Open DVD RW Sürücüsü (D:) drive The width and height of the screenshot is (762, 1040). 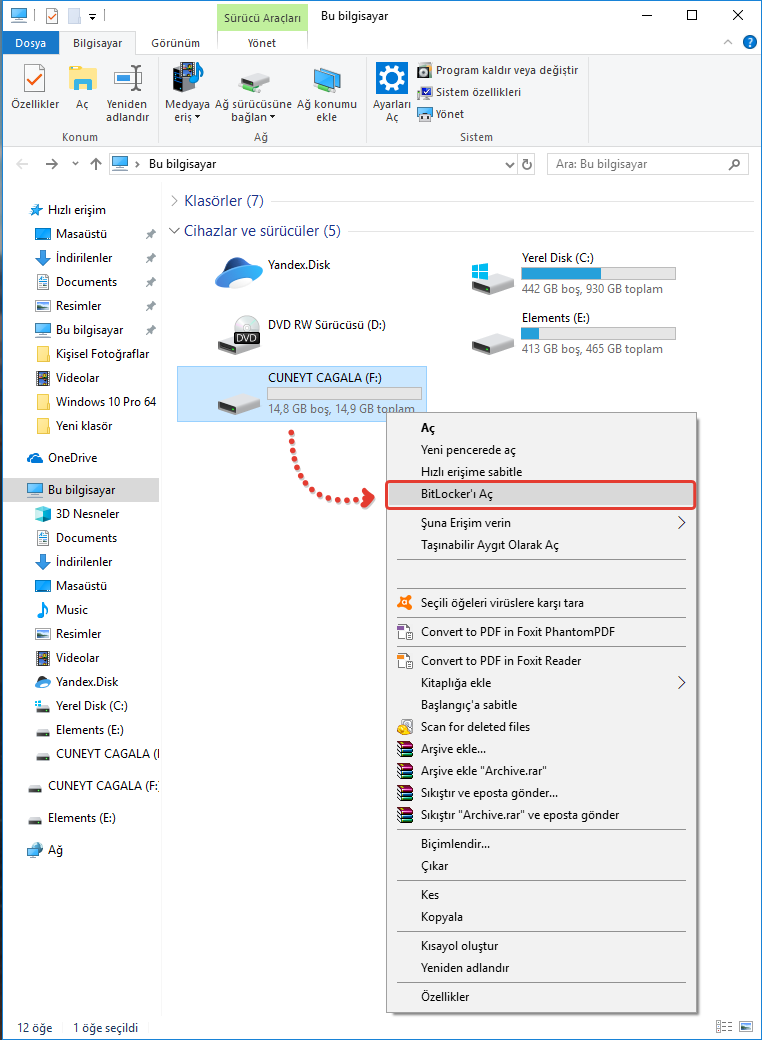[x=239, y=333]
